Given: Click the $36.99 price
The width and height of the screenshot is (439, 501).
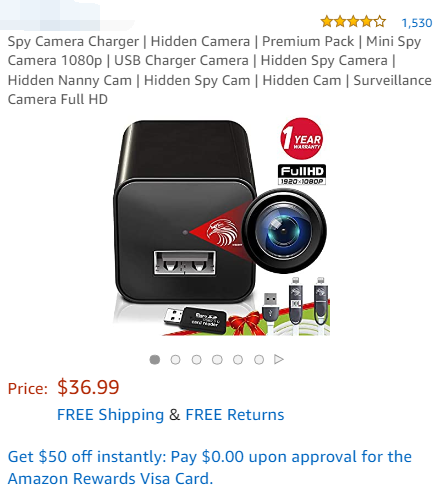Looking at the screenshot, I should [88, 387].
